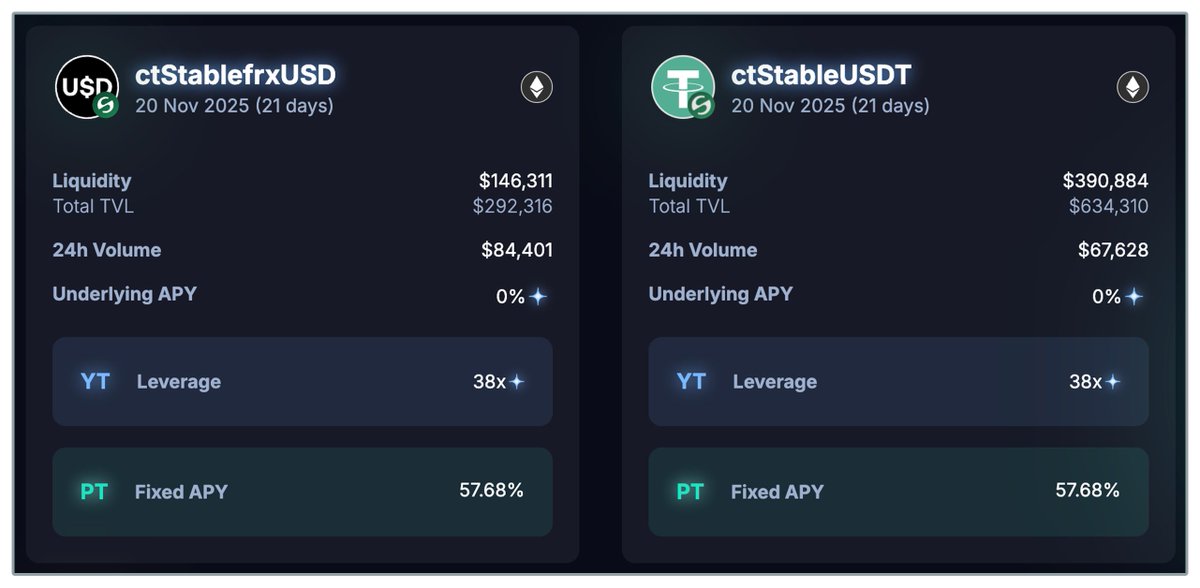This screenshot has height=588, width=1200.
Task: Click the $390,884 liquidity value
Action: (x=1105, y=181)
